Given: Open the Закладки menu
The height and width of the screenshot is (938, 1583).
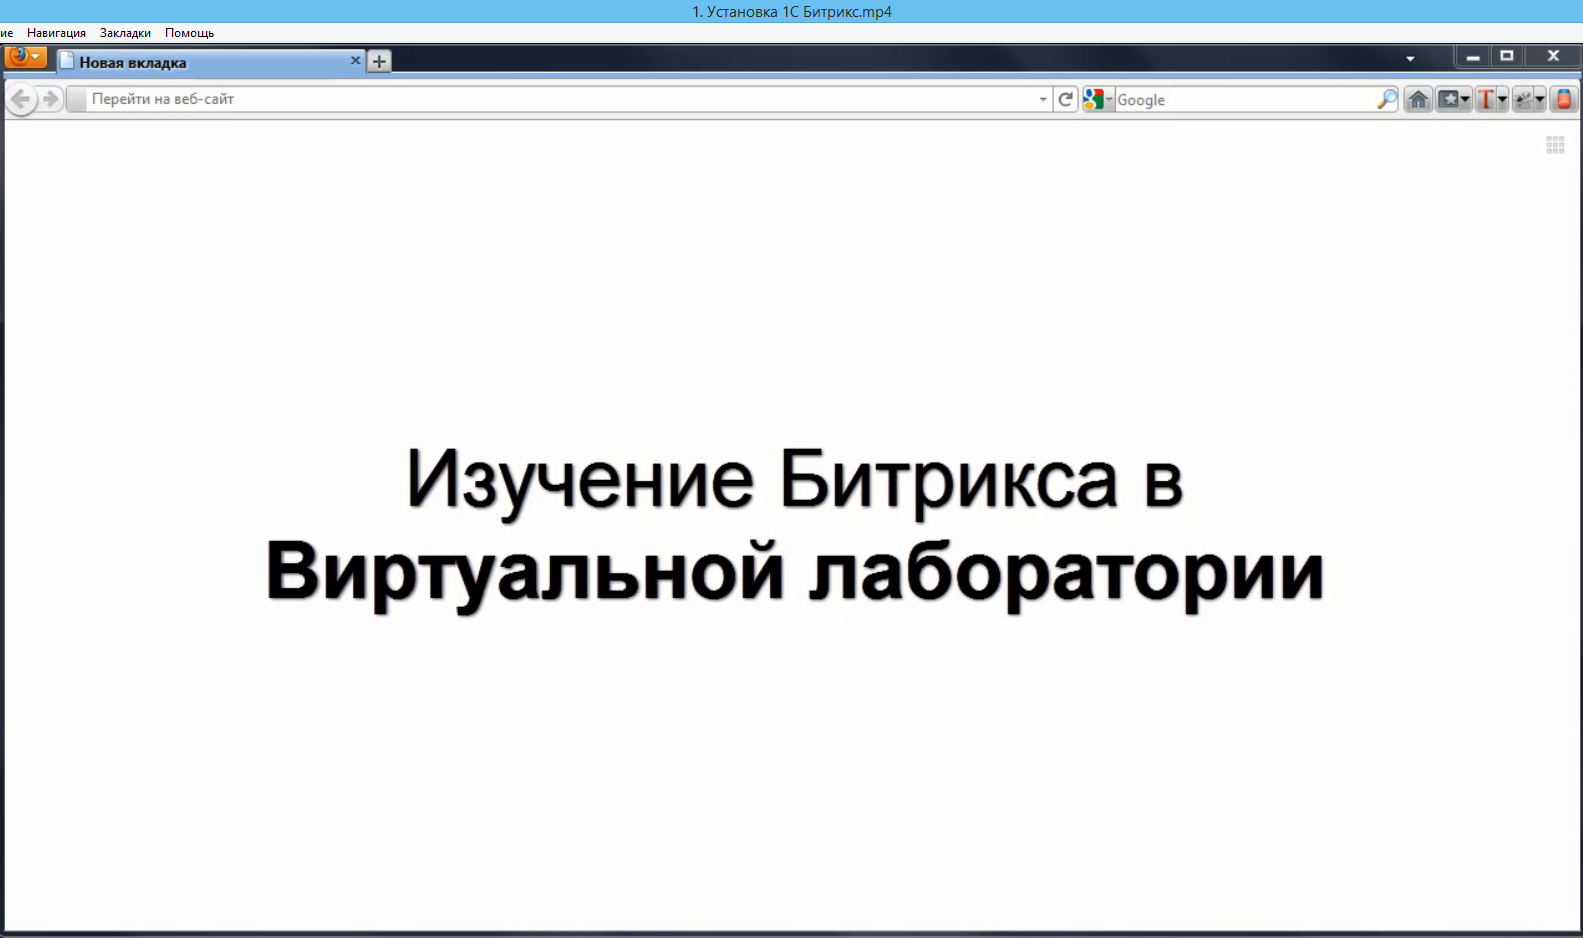Looking at the screenshot, I should click(125, 33).
